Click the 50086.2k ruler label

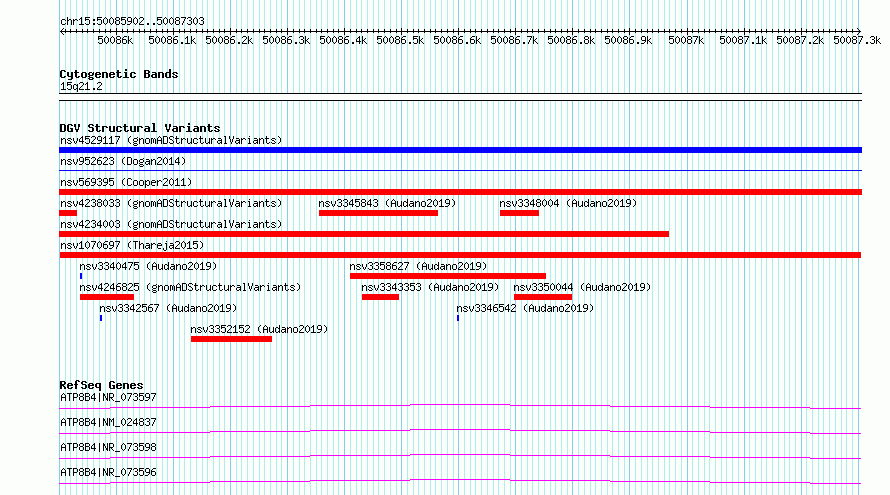(x=229, y=40)
